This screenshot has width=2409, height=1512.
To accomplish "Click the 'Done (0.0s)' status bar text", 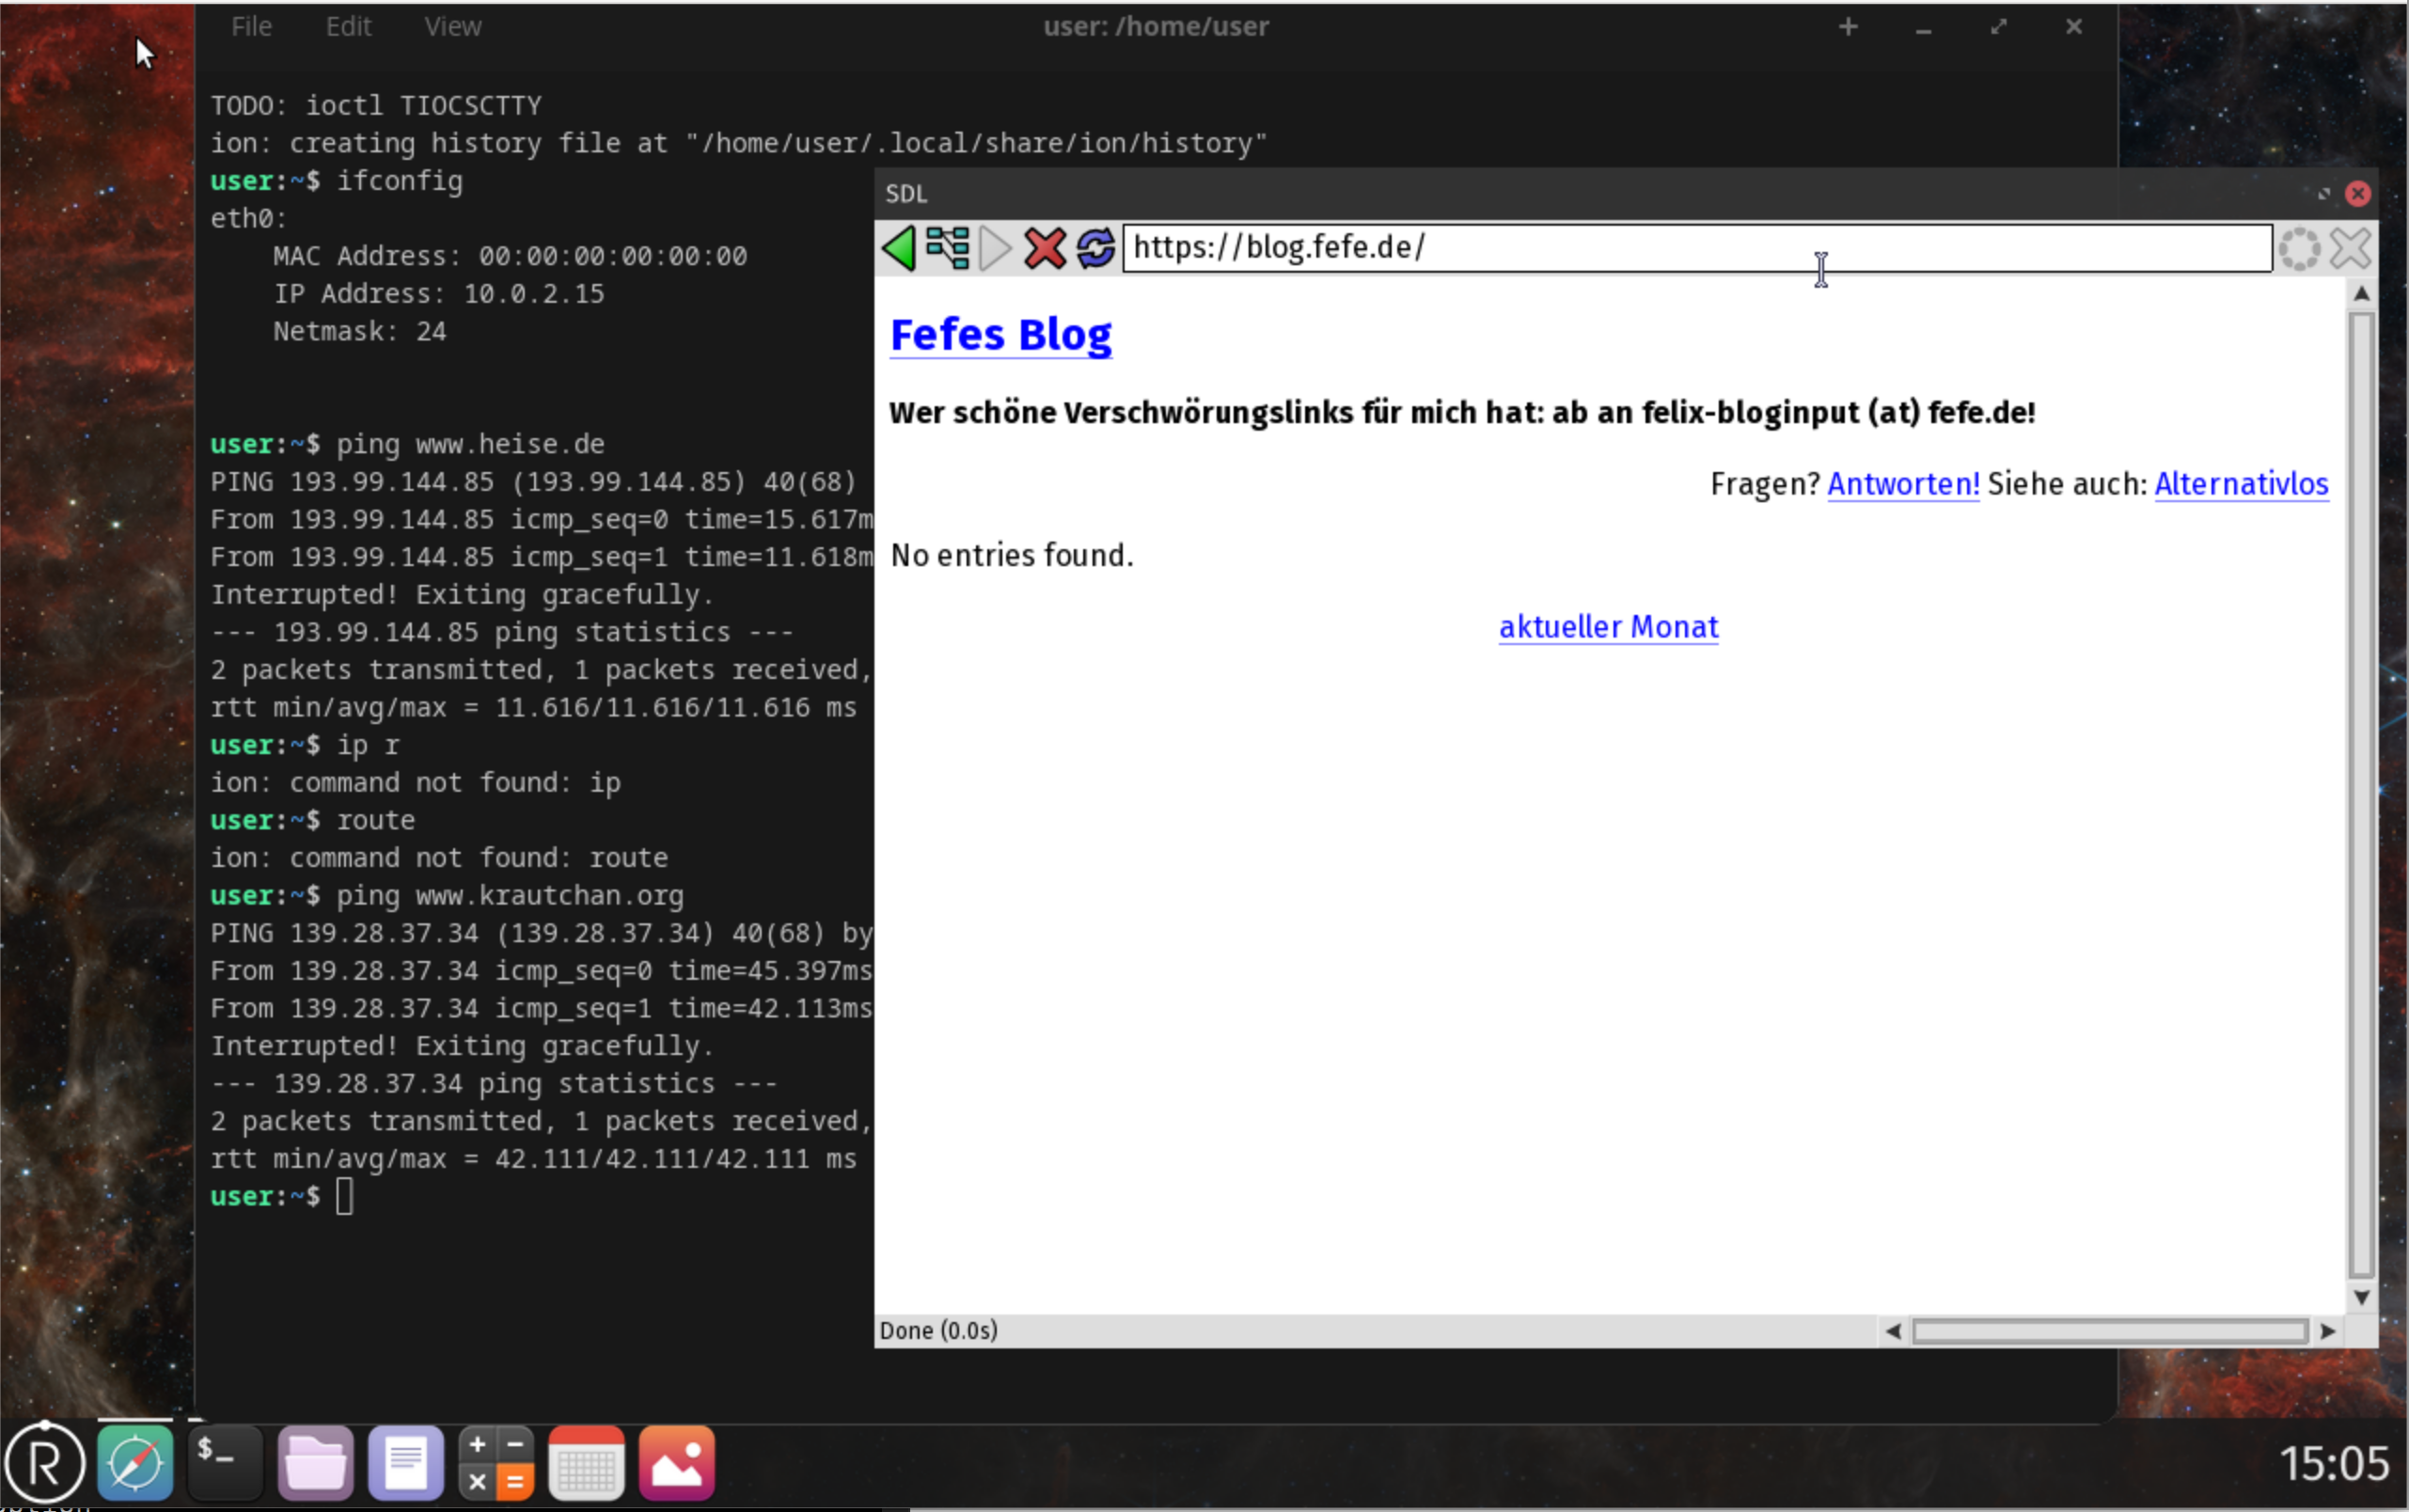I will 938,1331.
